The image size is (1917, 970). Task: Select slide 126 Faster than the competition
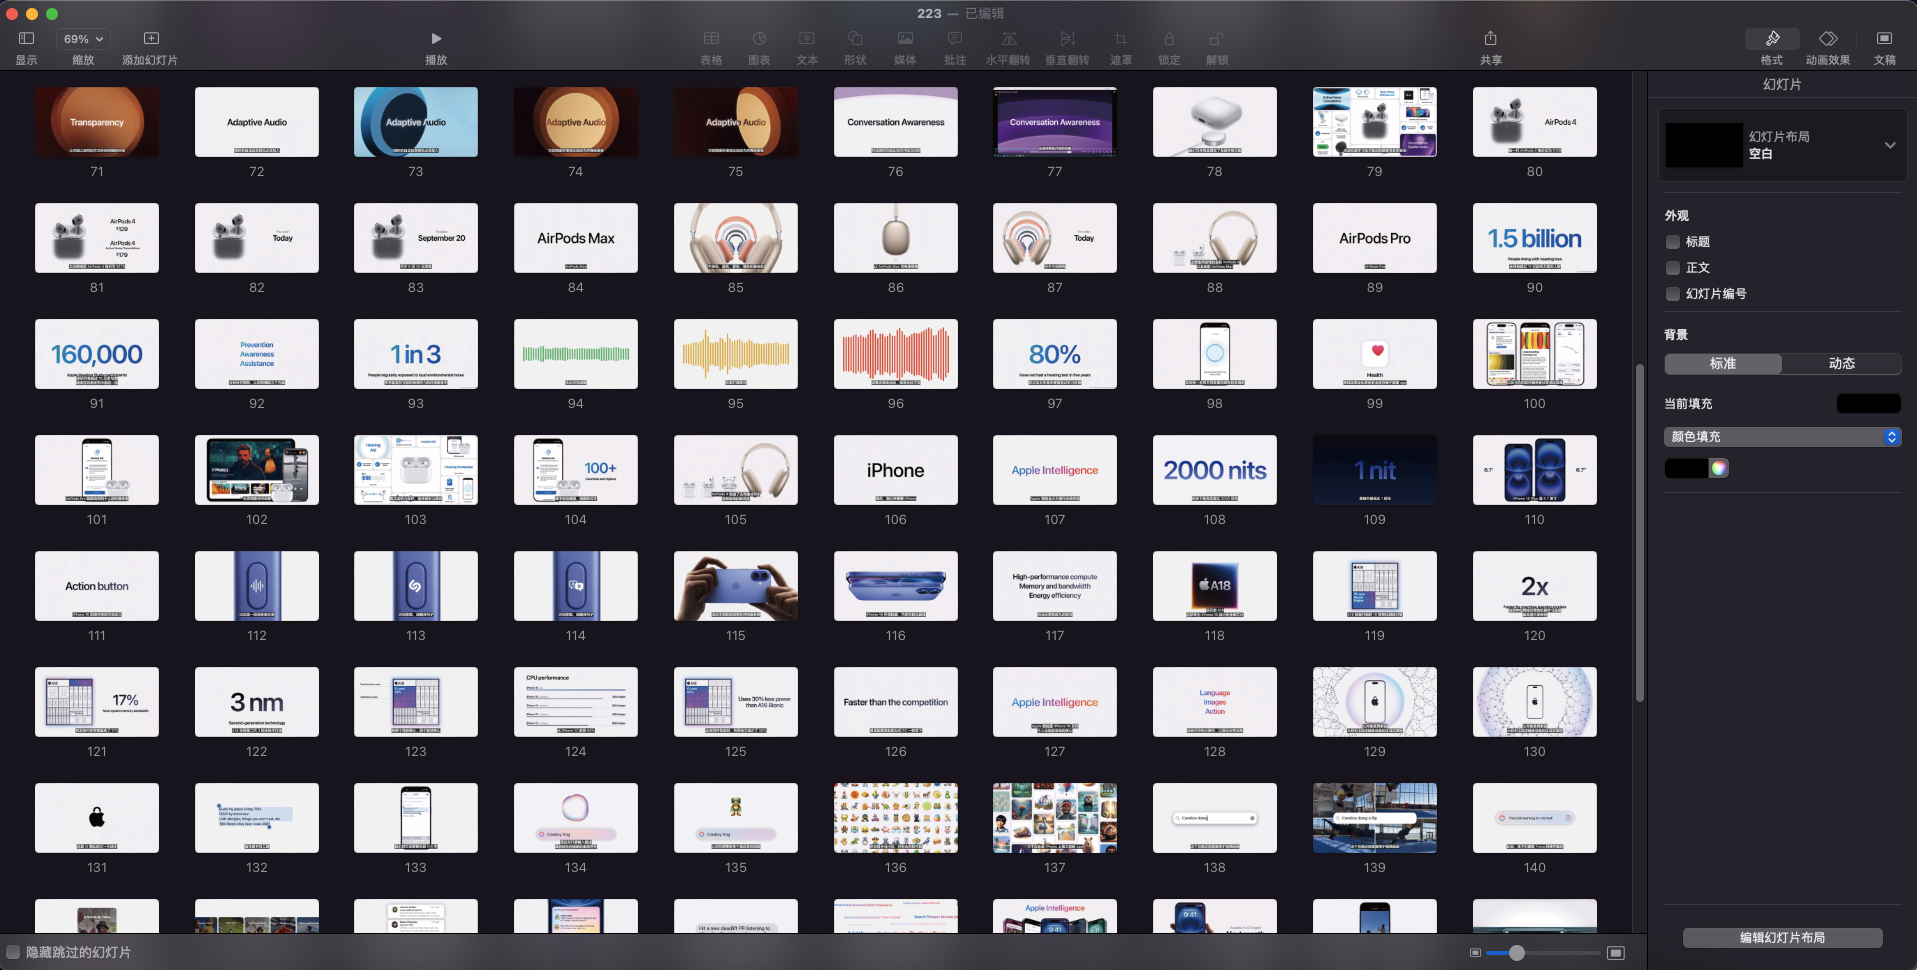[x=896, y=702]
